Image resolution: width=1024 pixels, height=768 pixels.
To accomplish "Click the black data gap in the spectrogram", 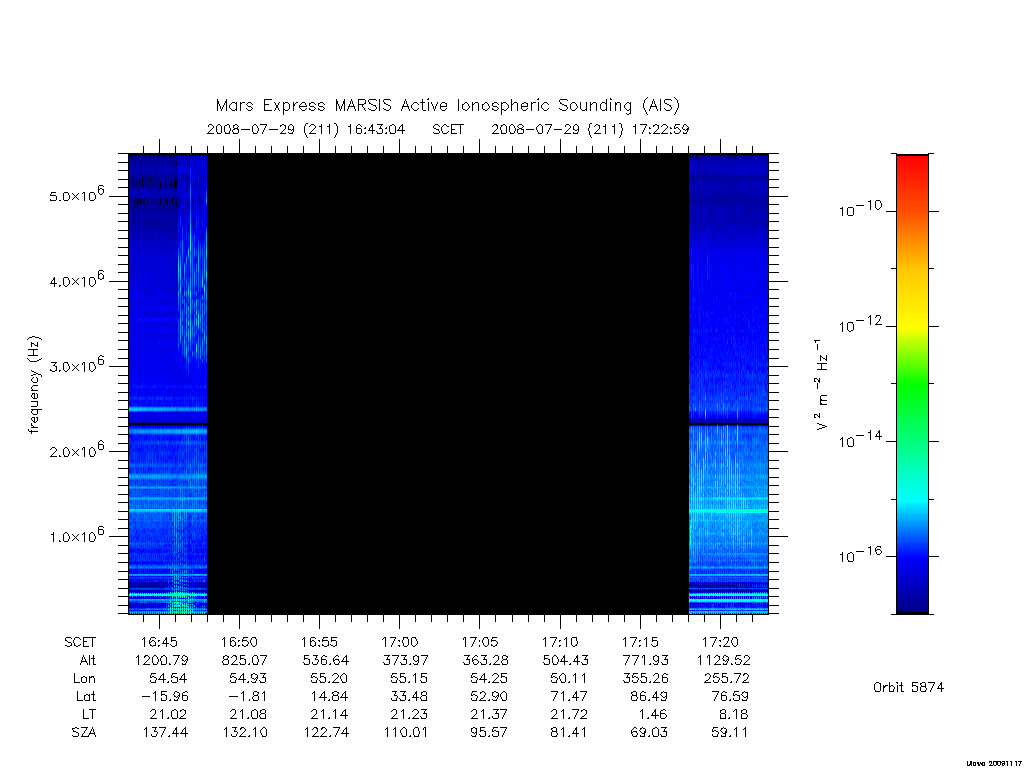I will [x=448, y=384].
